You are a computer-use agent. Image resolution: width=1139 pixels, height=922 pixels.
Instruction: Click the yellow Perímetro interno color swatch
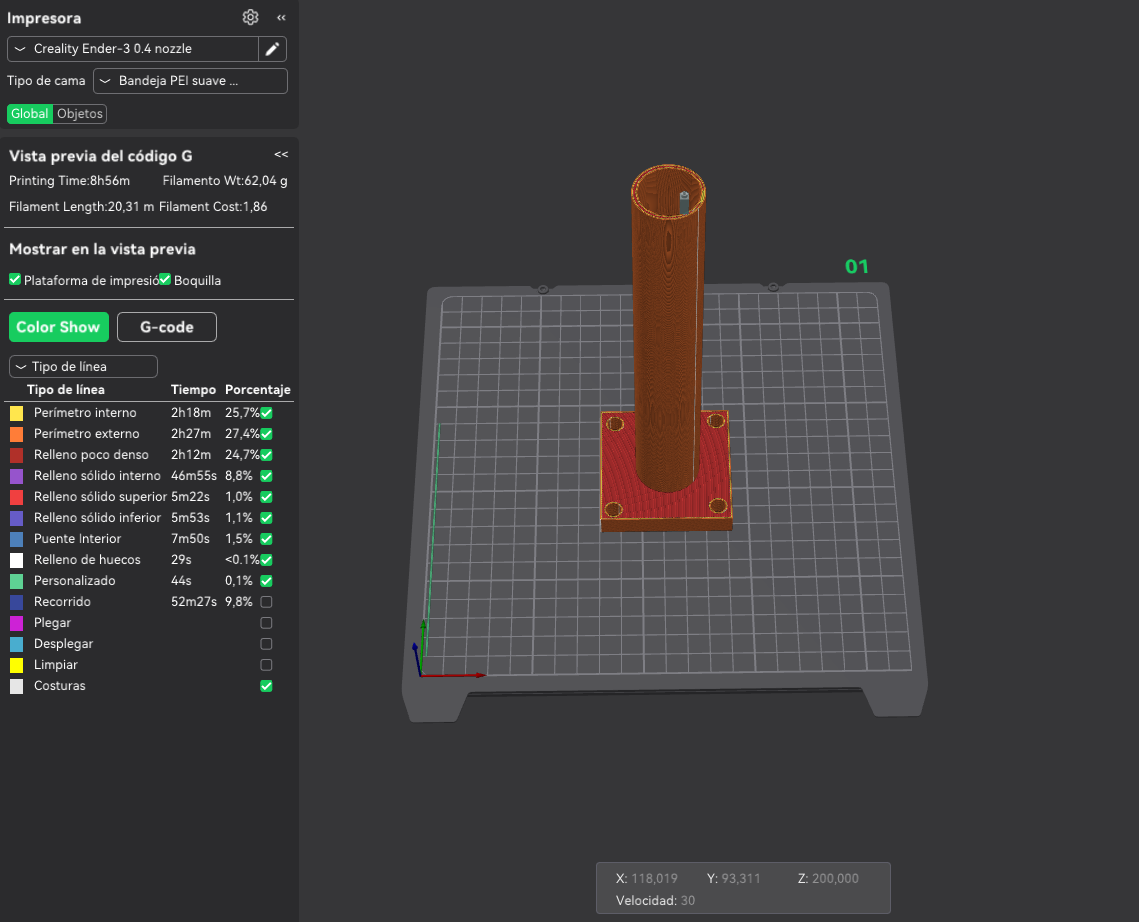pos(17,413)
